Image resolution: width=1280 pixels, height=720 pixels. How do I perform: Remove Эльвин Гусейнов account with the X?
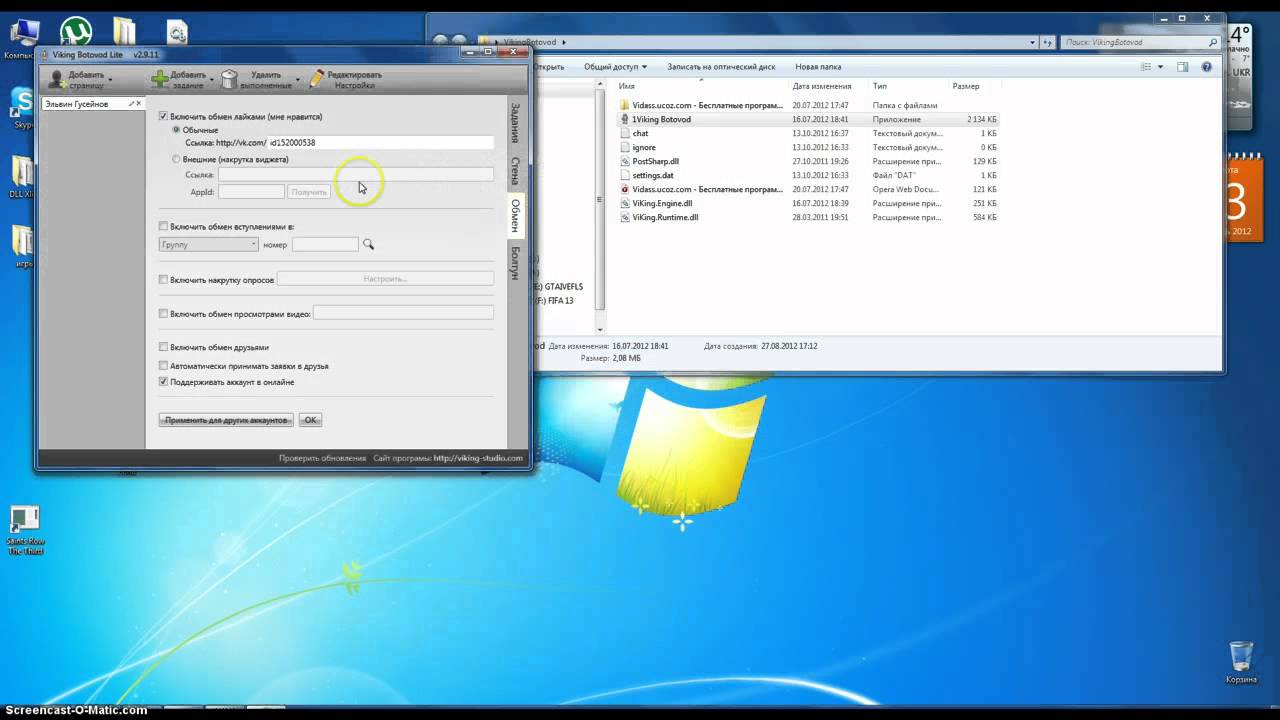click(x=139, y=104)
